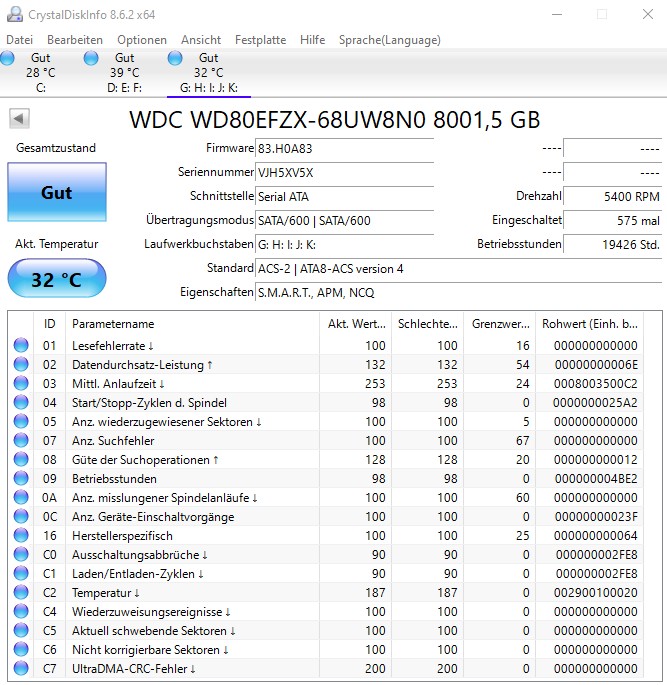Click status orb for Anz. wiederzugewiesener Sektoren
Screen dimensions: 667x685
click(x=21, y=421)
